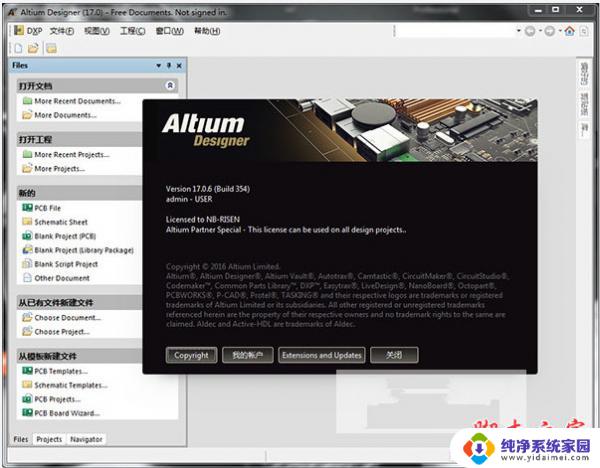Open PCB Templates link
This screenshot has width=600, height=468.
pyautogui.click(x=61, y=371)
